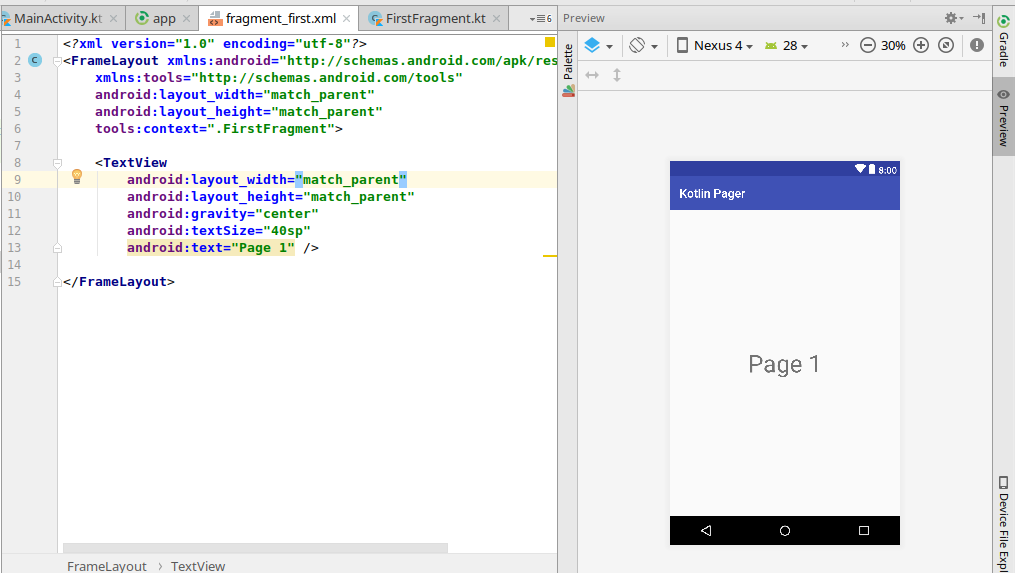Screen dimensions: 1015x573
Task: Close the FirstFragment.kt tab
Action: pyautogui.click(x=496, y=19)
